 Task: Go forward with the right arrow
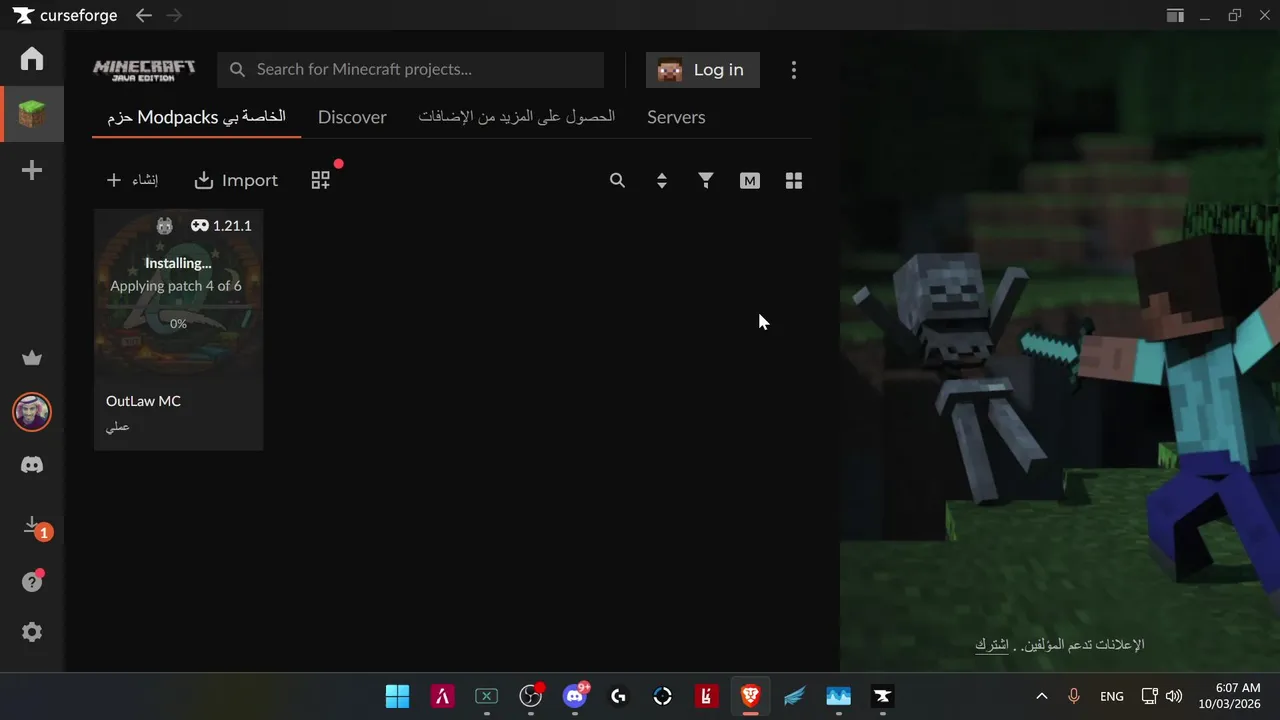pyautogui.click(x=174, y=15)
